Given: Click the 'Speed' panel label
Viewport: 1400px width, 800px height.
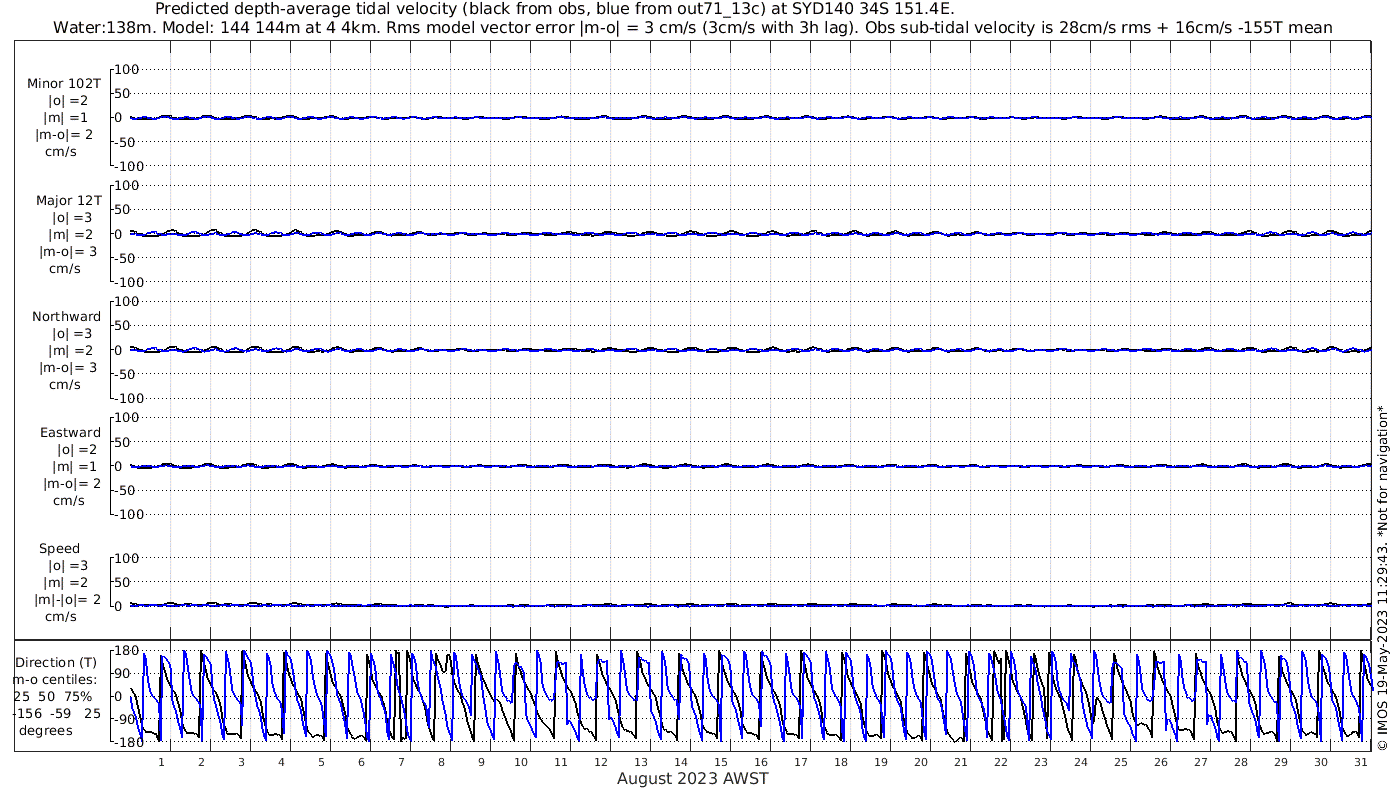Looking at the screenshot, I should 59,549.
